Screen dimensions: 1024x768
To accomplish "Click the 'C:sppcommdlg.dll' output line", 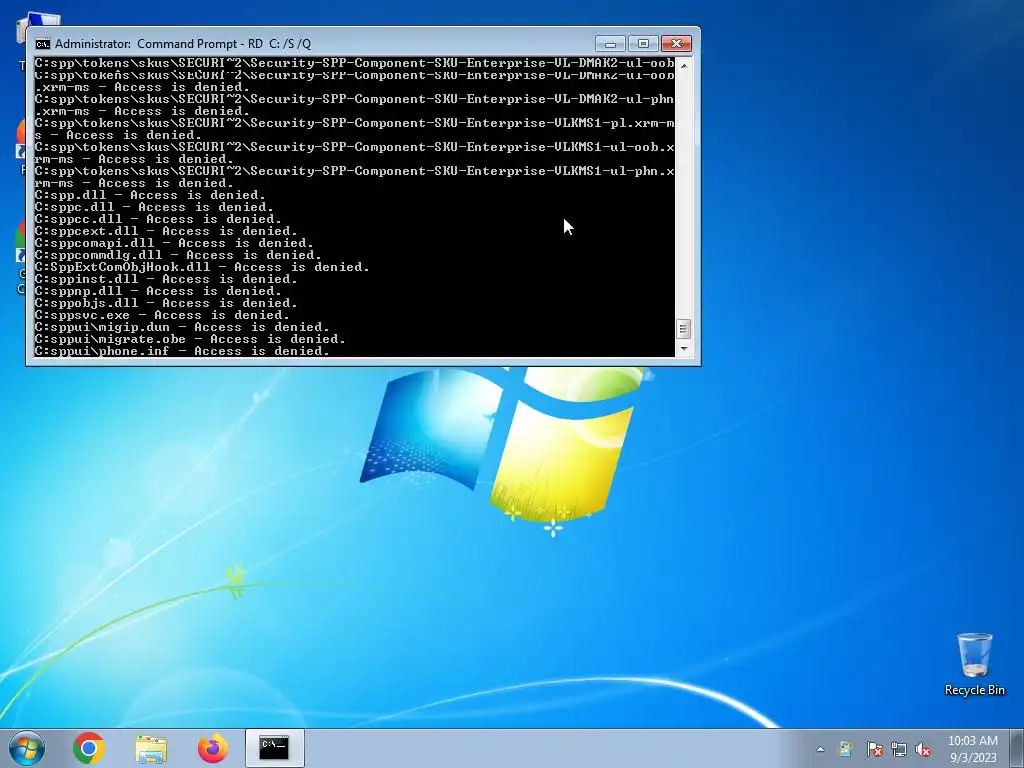I will [x=178, y=255].
